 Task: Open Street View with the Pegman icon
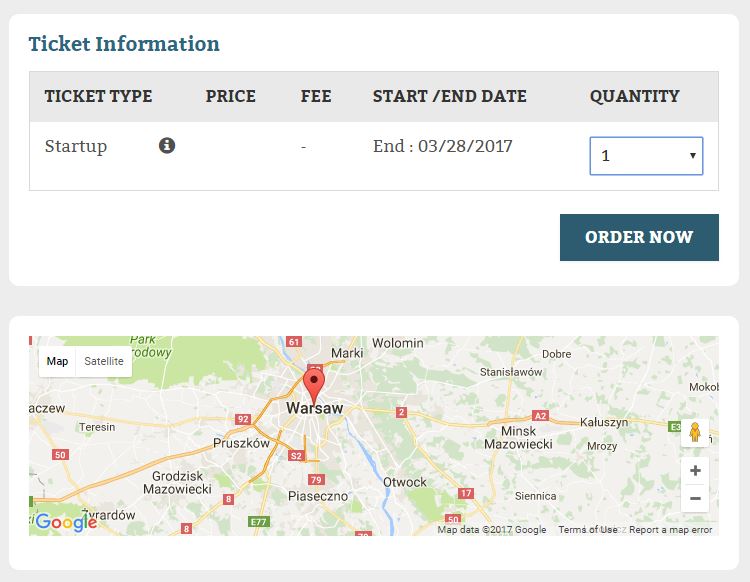click(695, 432)
